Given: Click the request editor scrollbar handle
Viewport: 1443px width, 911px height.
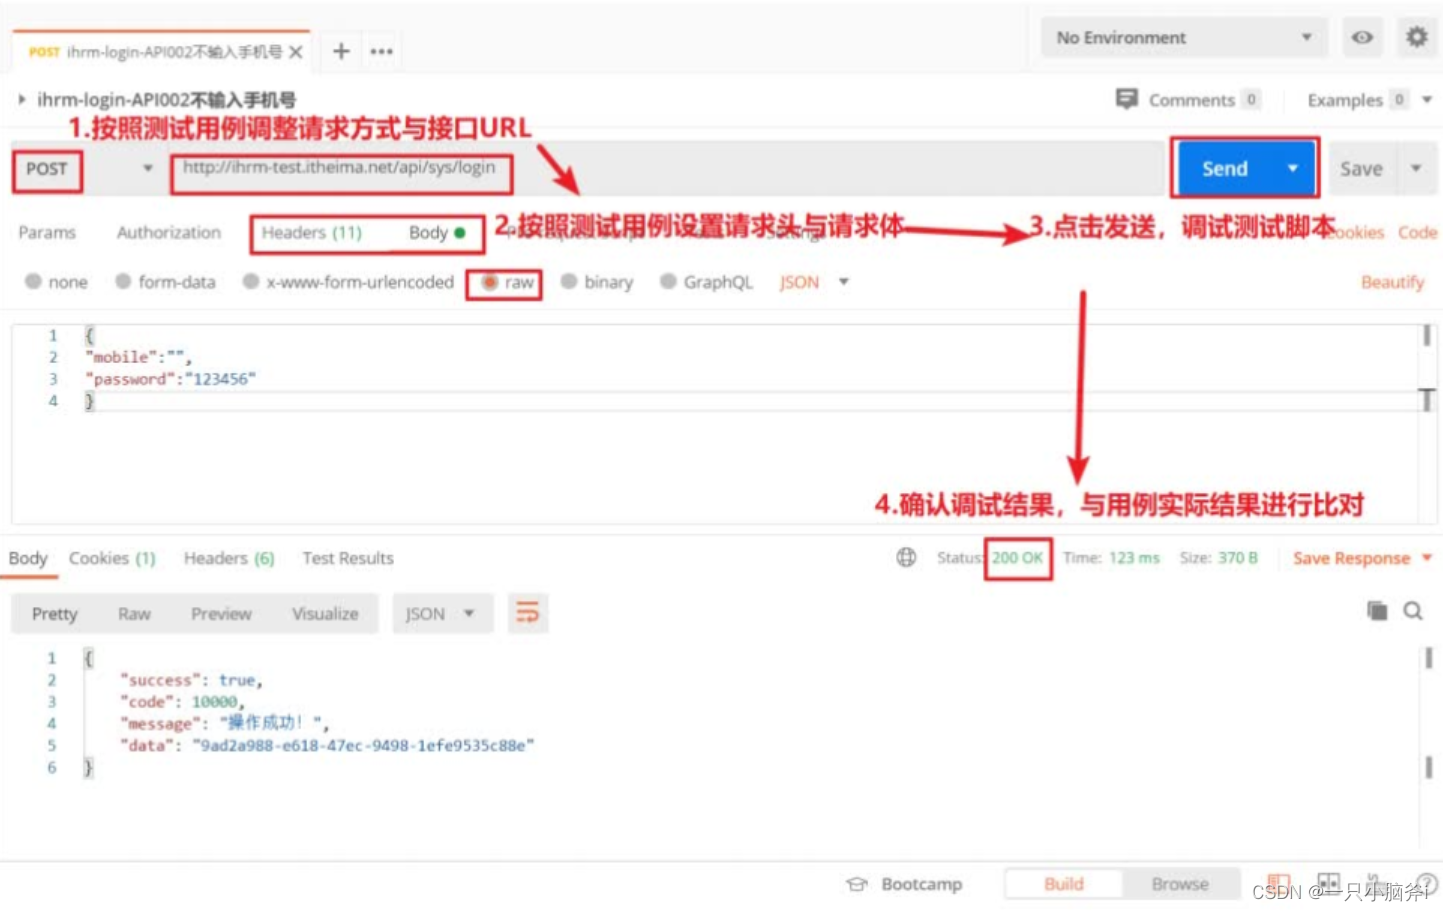Looking at the screenshot, I should pyautogui.click(x=1427, y=337).
